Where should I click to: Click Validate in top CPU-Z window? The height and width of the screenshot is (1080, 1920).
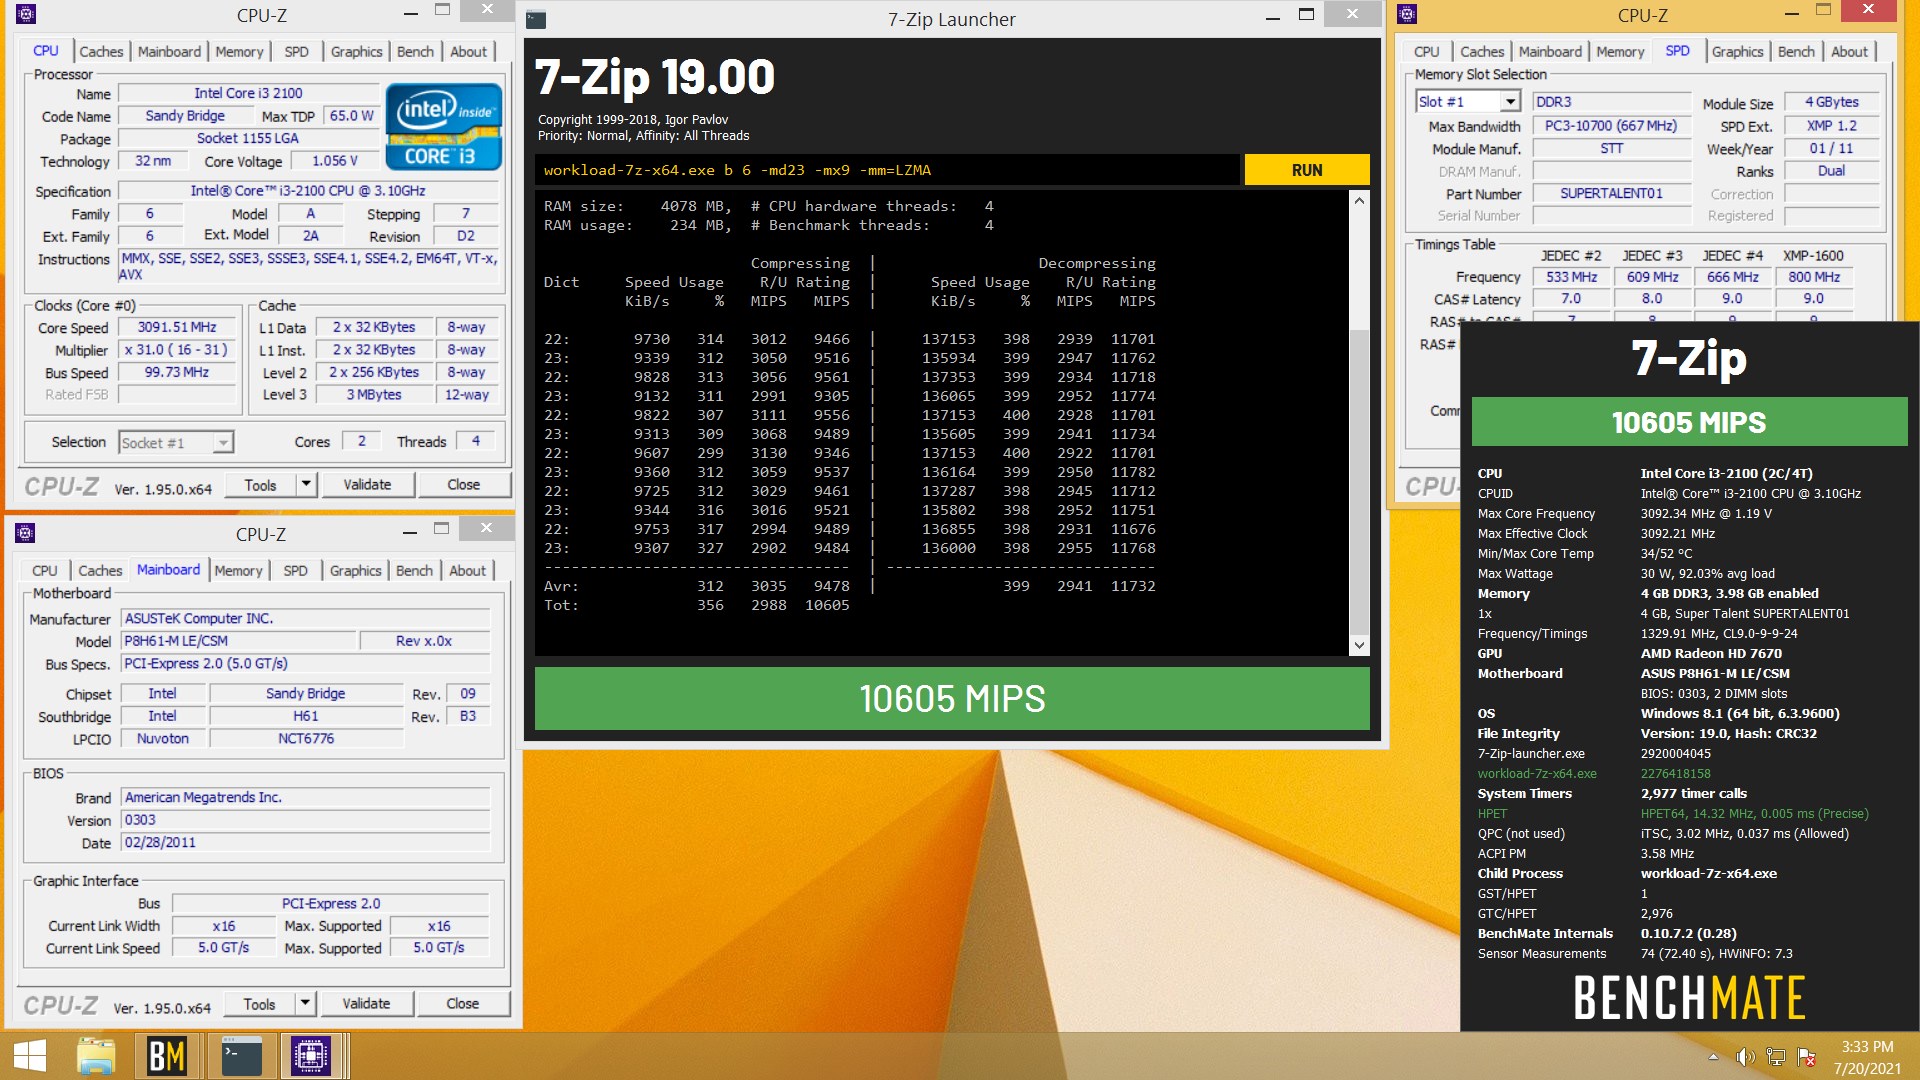[367, 484]
